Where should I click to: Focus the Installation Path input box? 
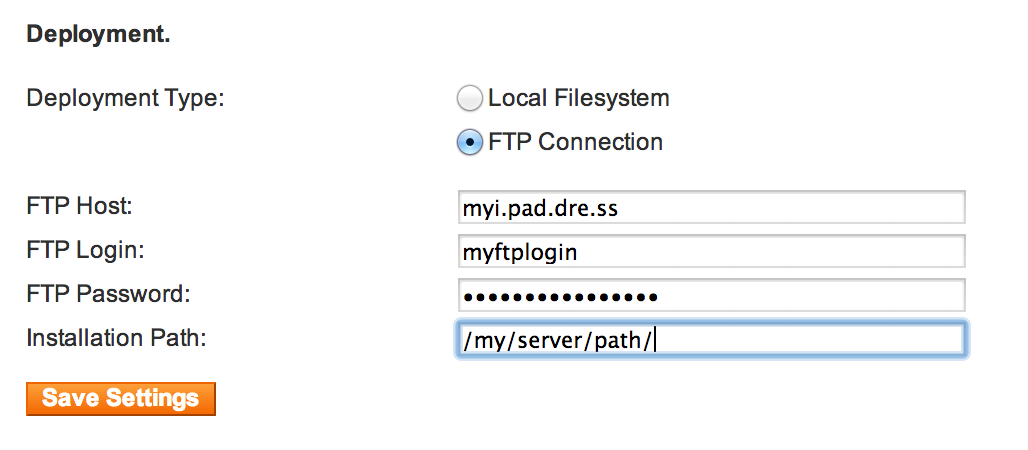[x=710, y=339]
